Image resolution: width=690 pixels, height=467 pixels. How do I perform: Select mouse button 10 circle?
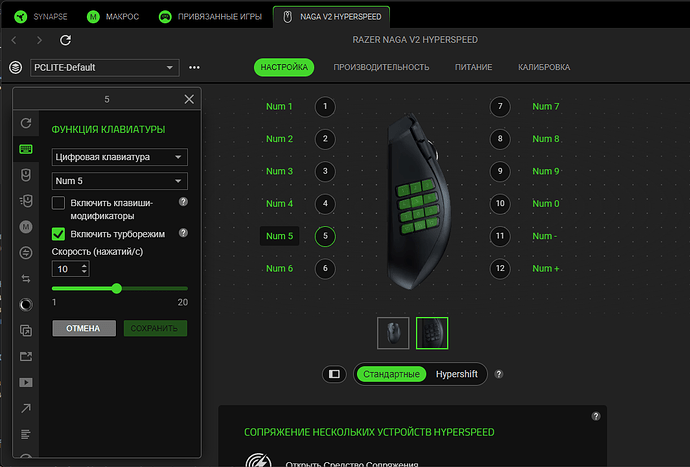[x=500, y=204]
